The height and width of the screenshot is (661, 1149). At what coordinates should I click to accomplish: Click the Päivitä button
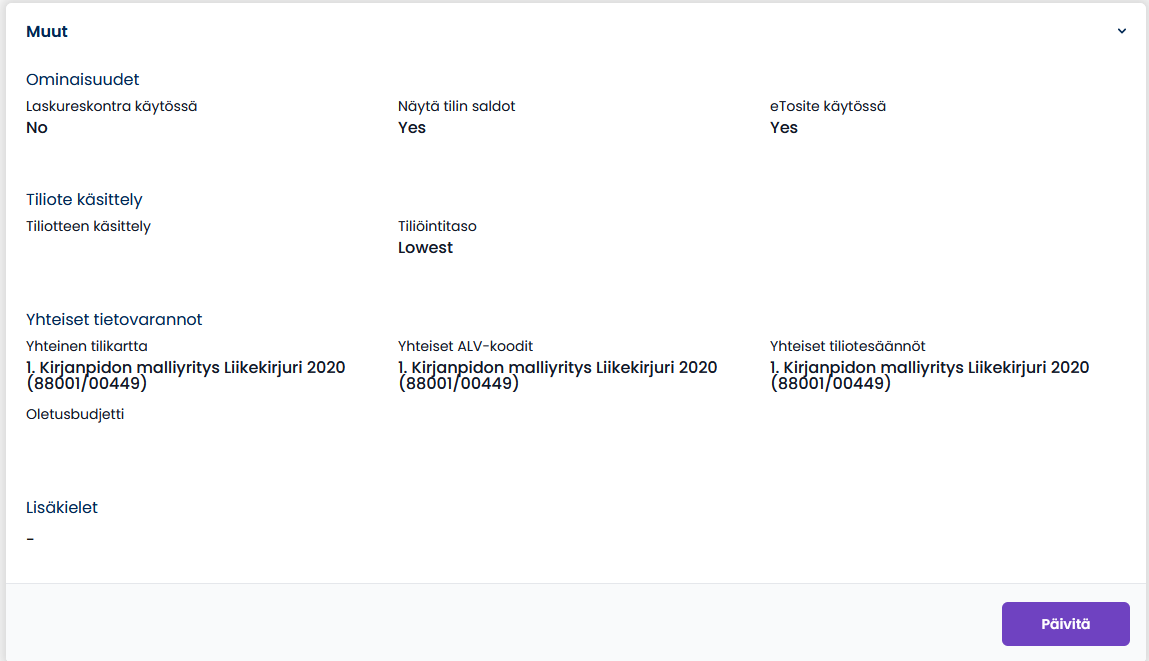[x=1065, y=624]
